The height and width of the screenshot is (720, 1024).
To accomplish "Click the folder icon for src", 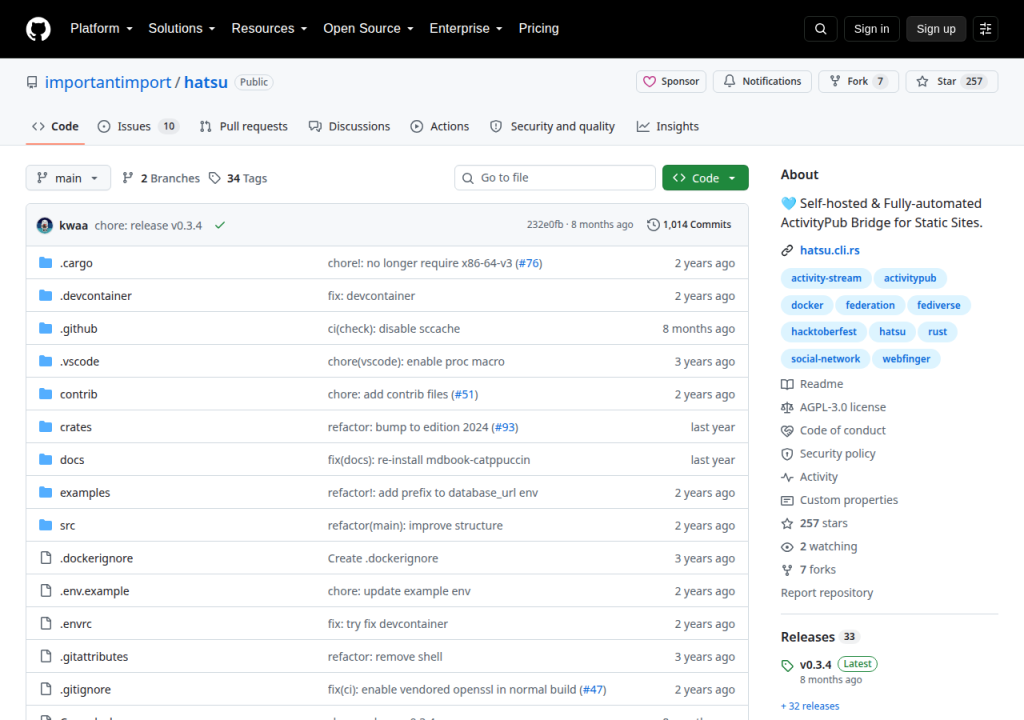I will pyautogui.click(x=46, y=525).
